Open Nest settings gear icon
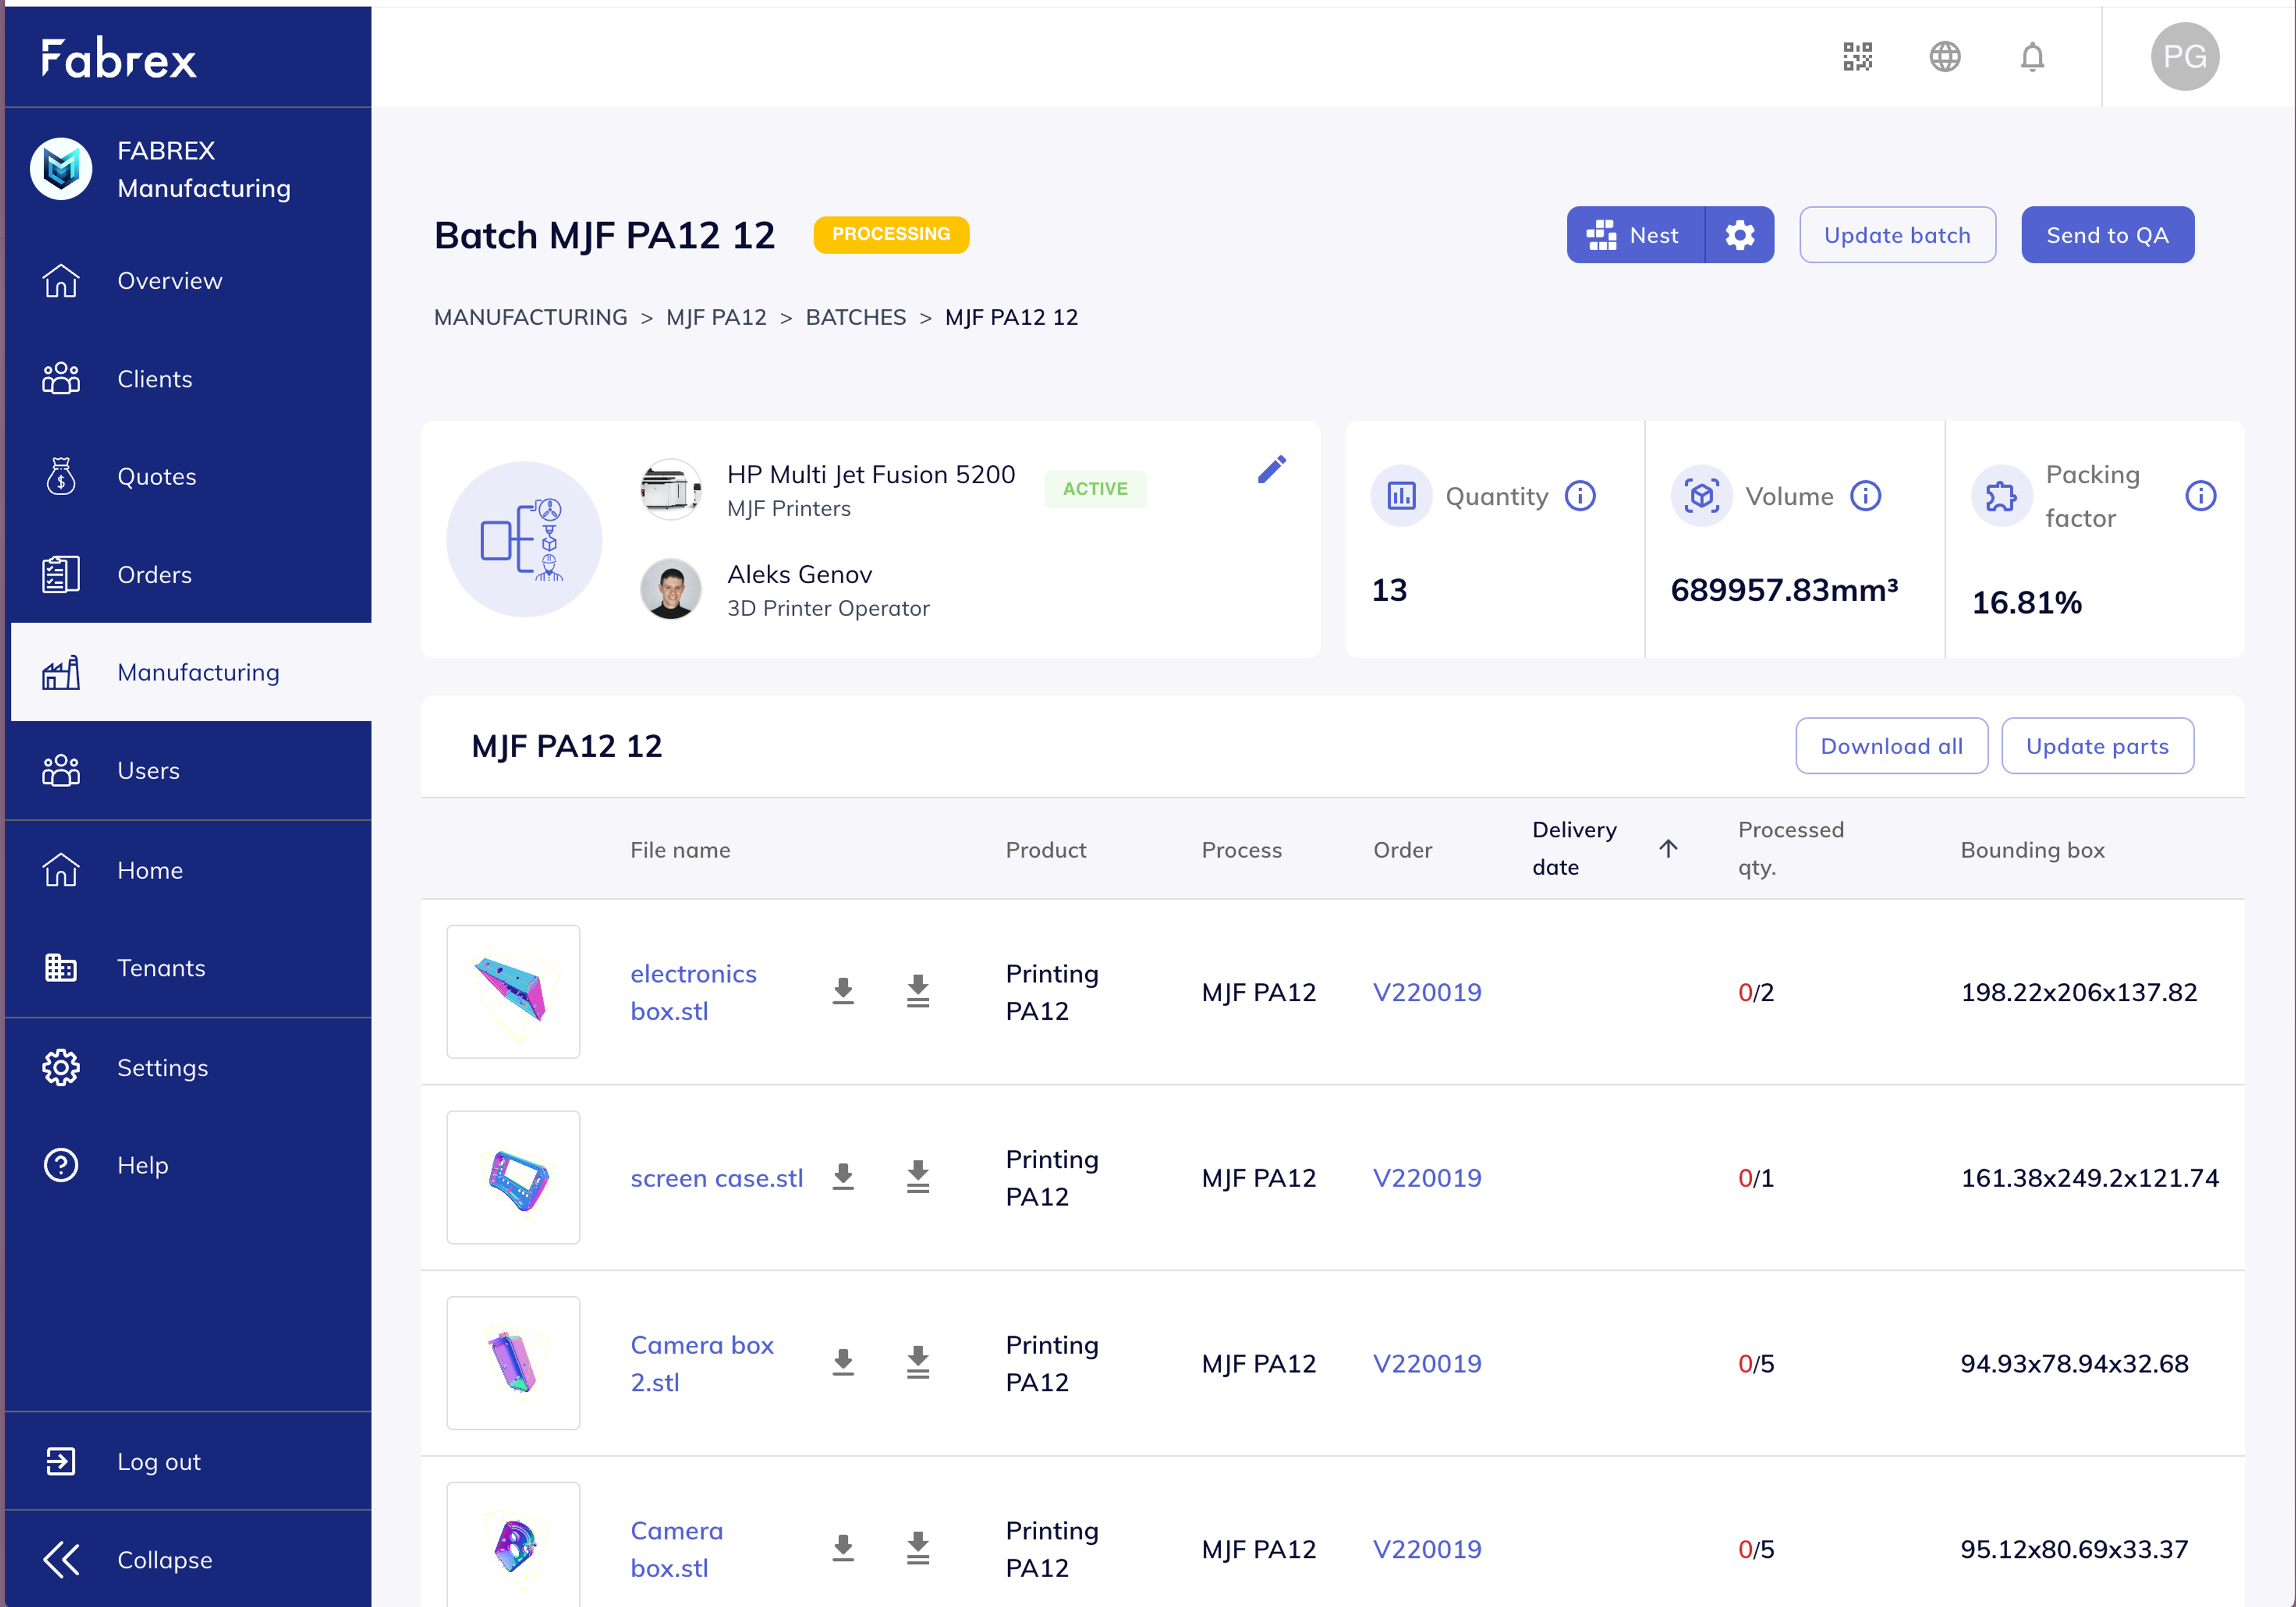The image size is (2296, 1607). [1739, 235]
